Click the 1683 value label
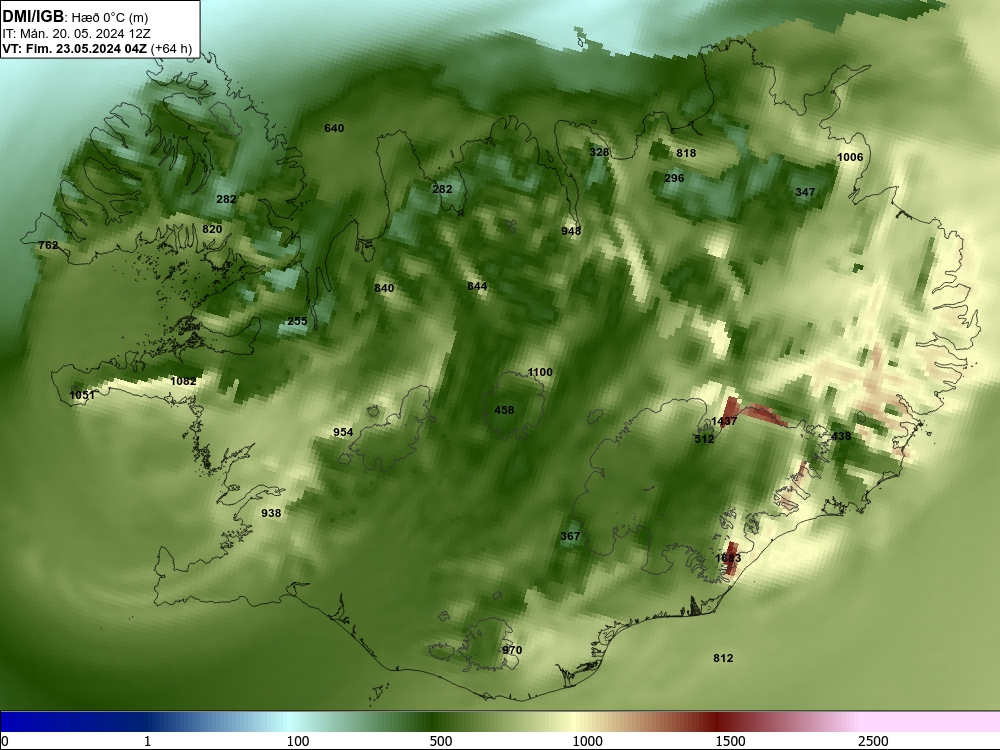 coord(728,558)
